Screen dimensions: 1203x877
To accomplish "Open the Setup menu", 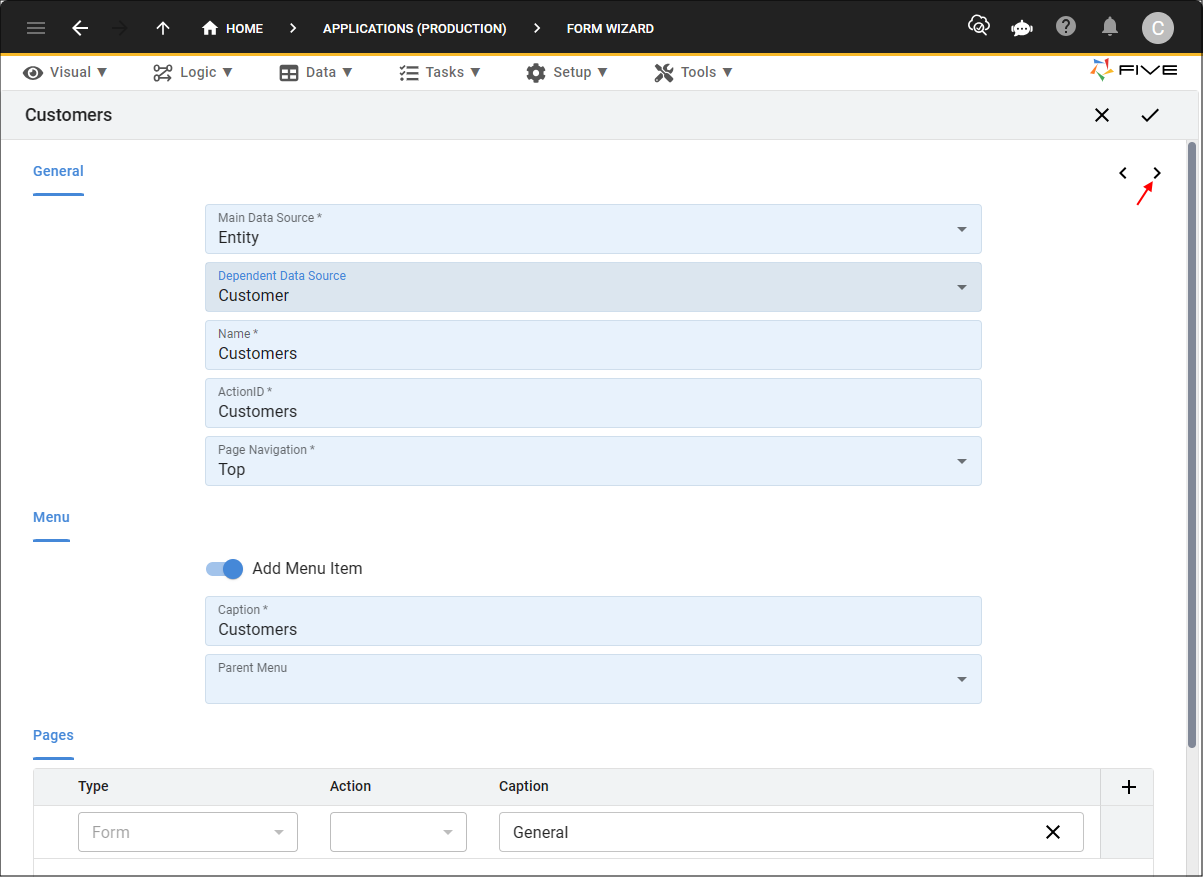I will pyautogui.click(x=567, y=72).
